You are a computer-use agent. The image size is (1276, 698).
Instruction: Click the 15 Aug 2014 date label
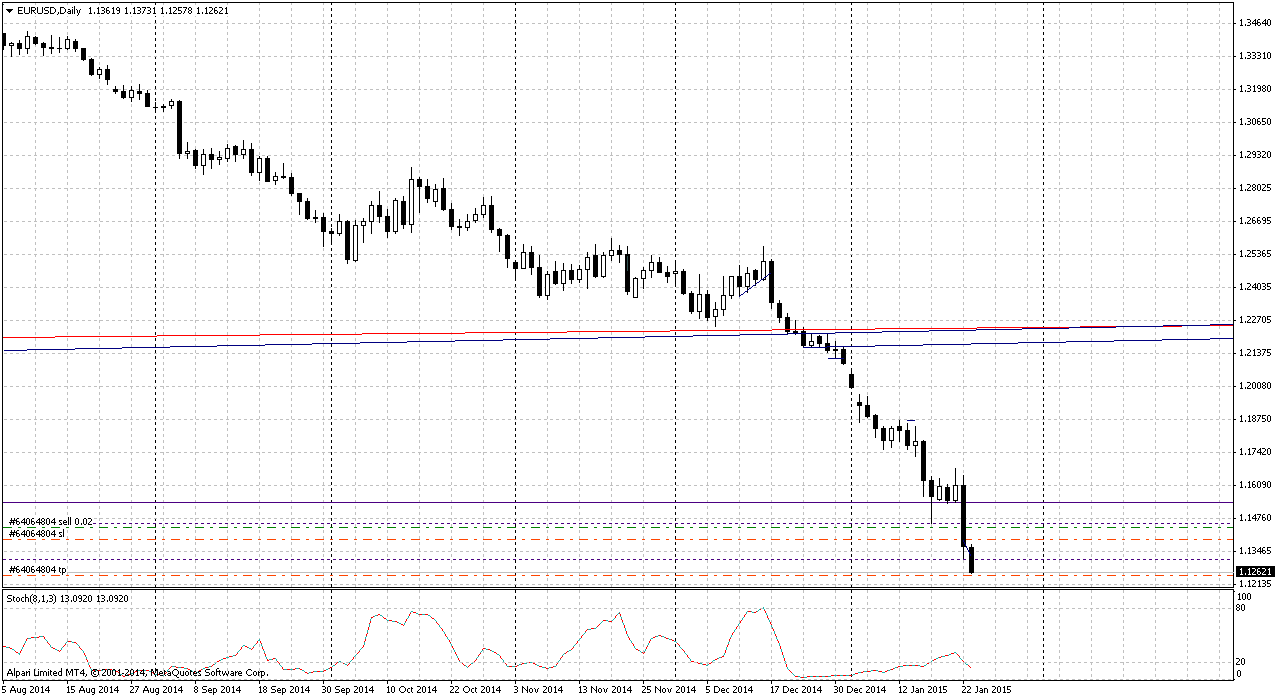coord(91,690)
